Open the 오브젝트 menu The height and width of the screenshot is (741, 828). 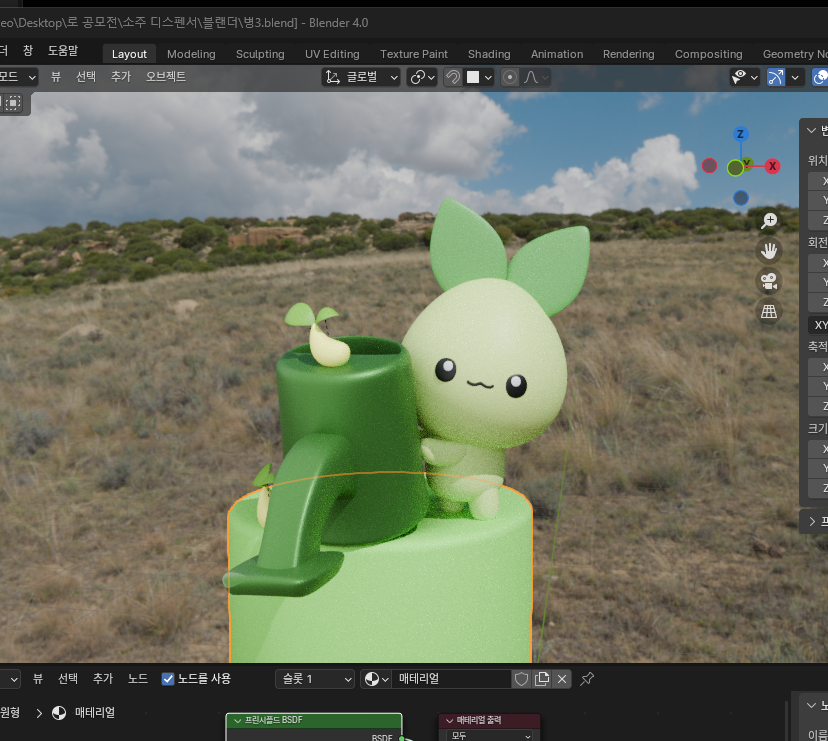point(166,77)
